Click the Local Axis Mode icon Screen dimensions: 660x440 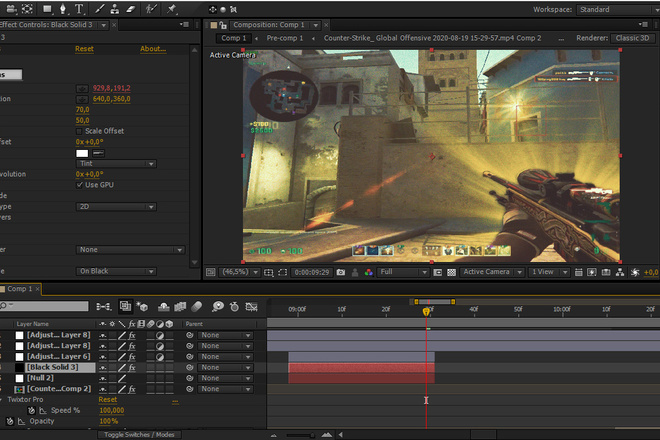[x=213, y=9]
